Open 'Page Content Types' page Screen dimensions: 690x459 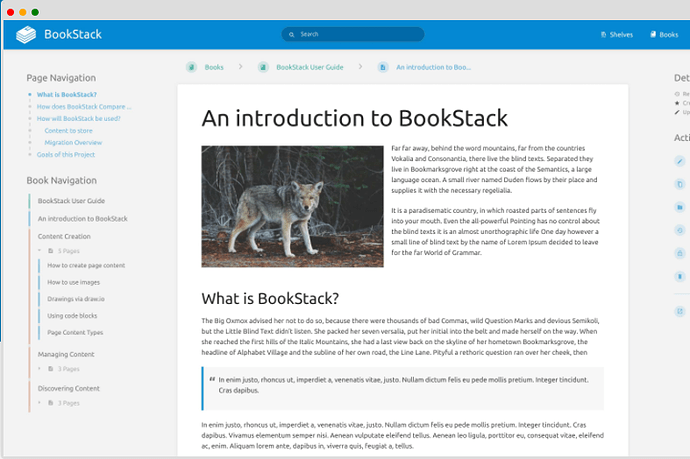point(75,332)
